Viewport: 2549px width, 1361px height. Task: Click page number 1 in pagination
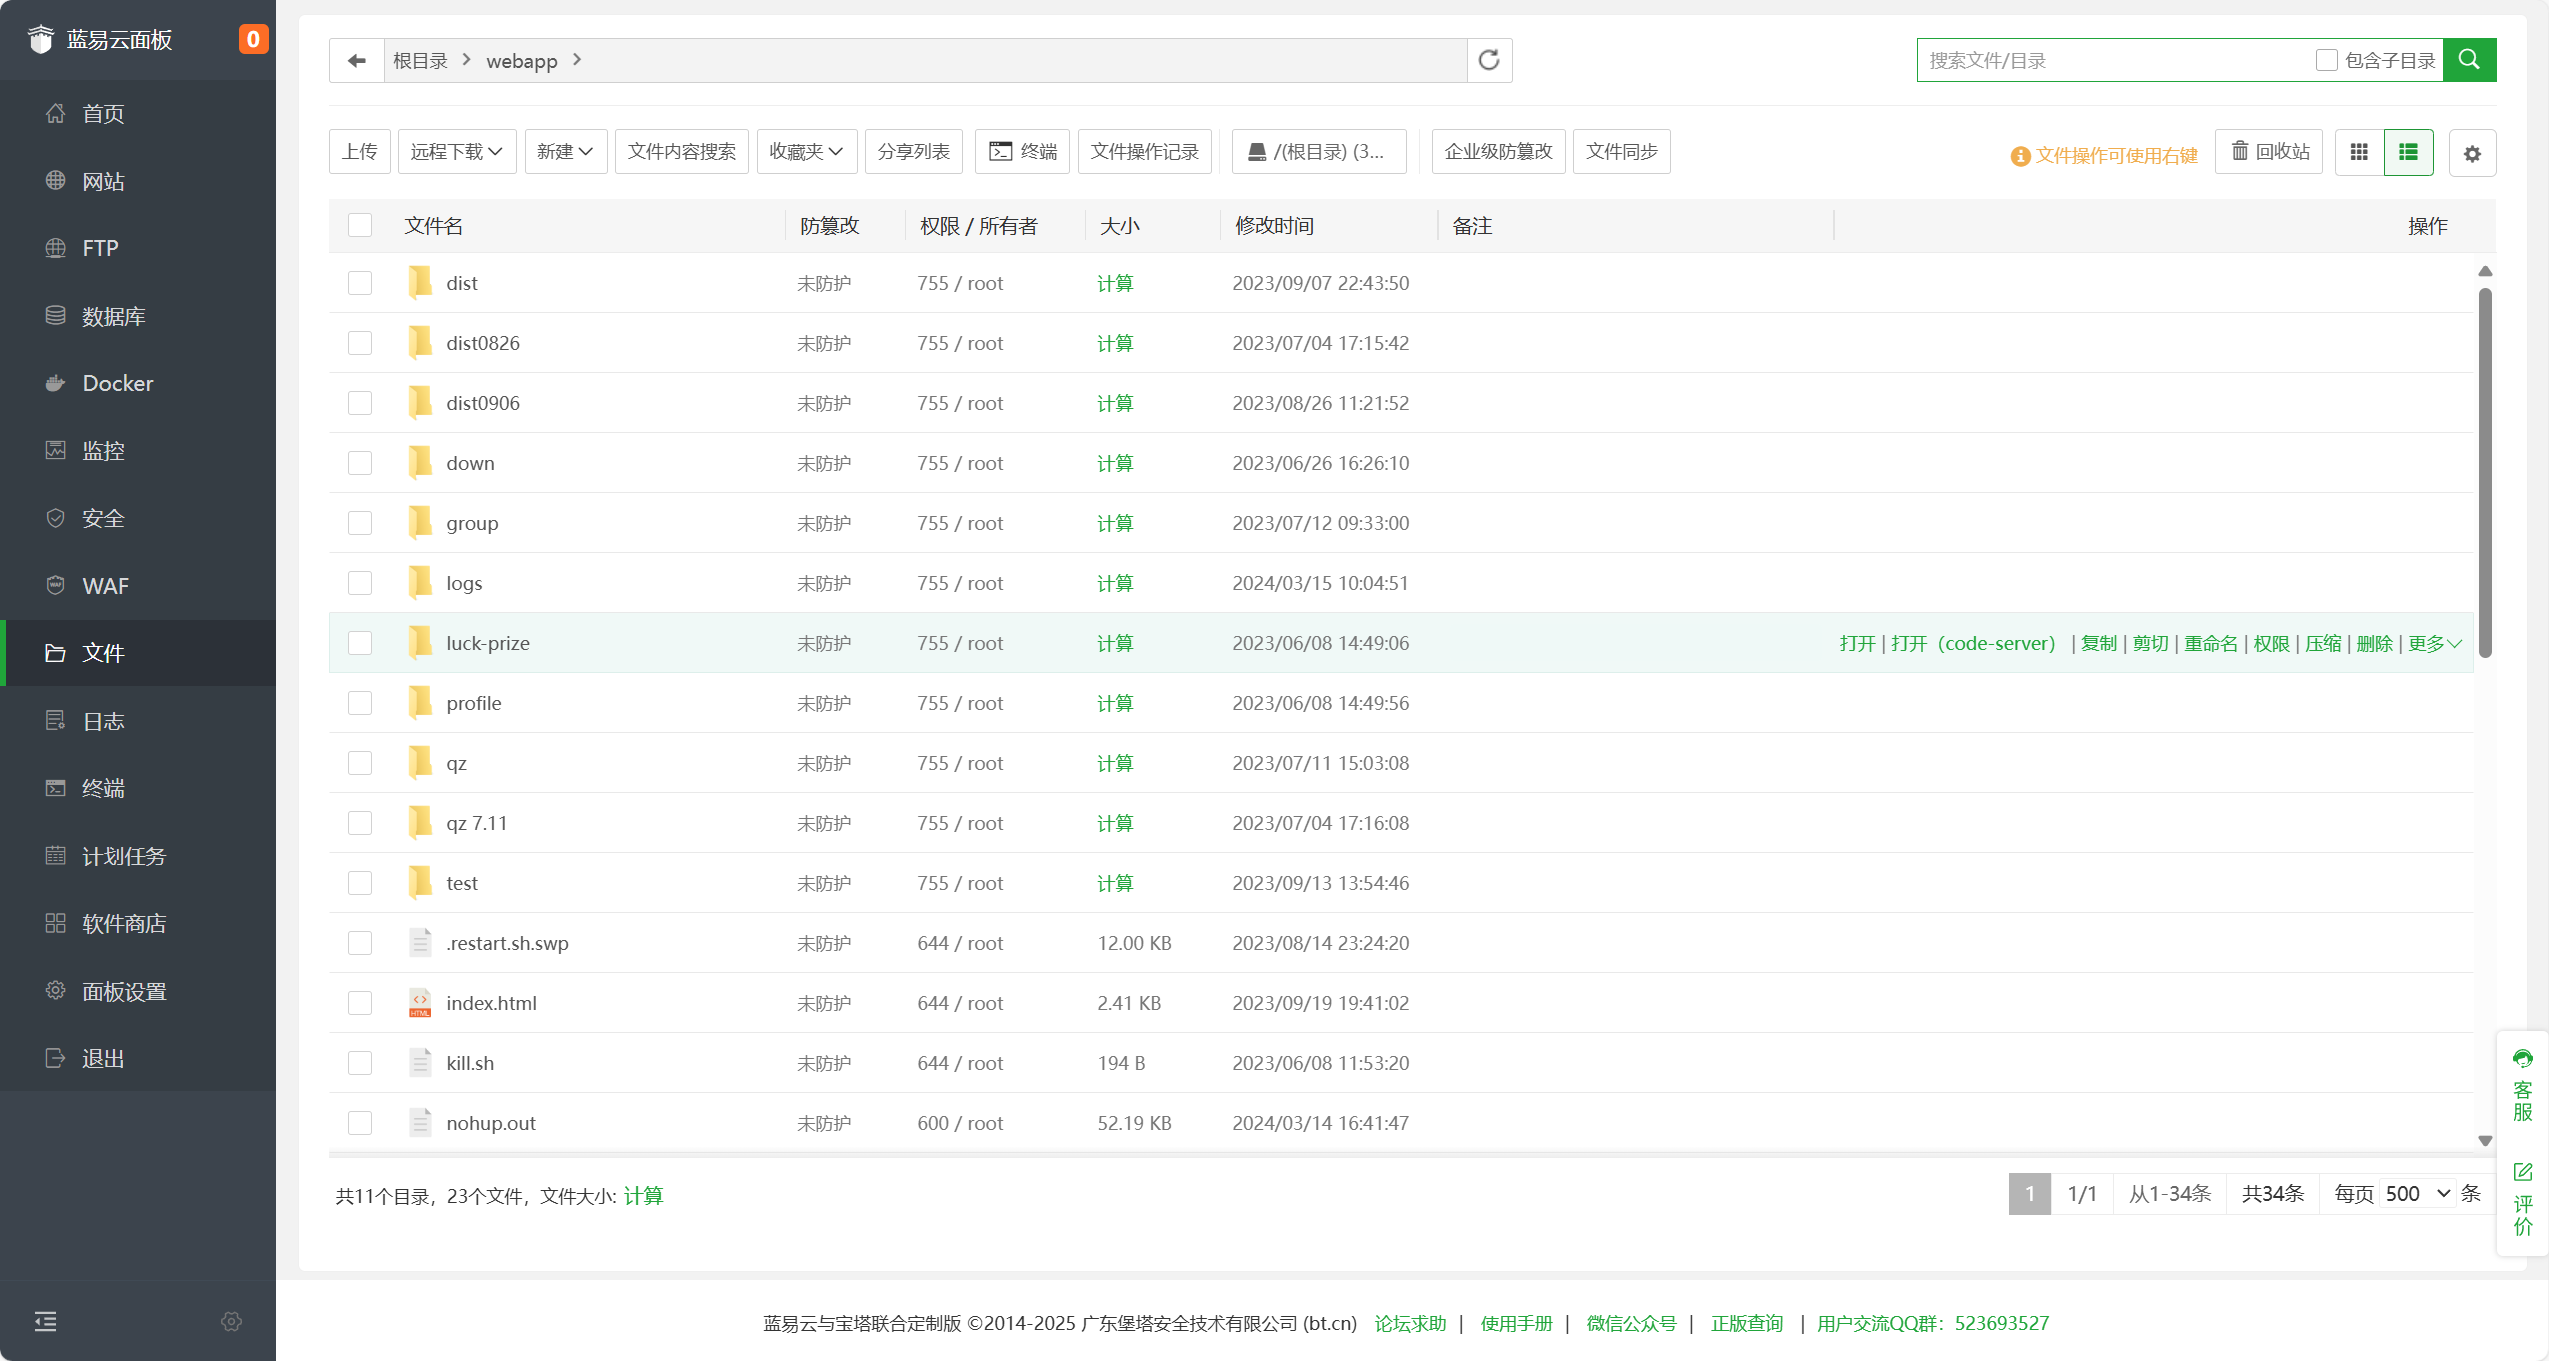[x=2029, y=1194]
